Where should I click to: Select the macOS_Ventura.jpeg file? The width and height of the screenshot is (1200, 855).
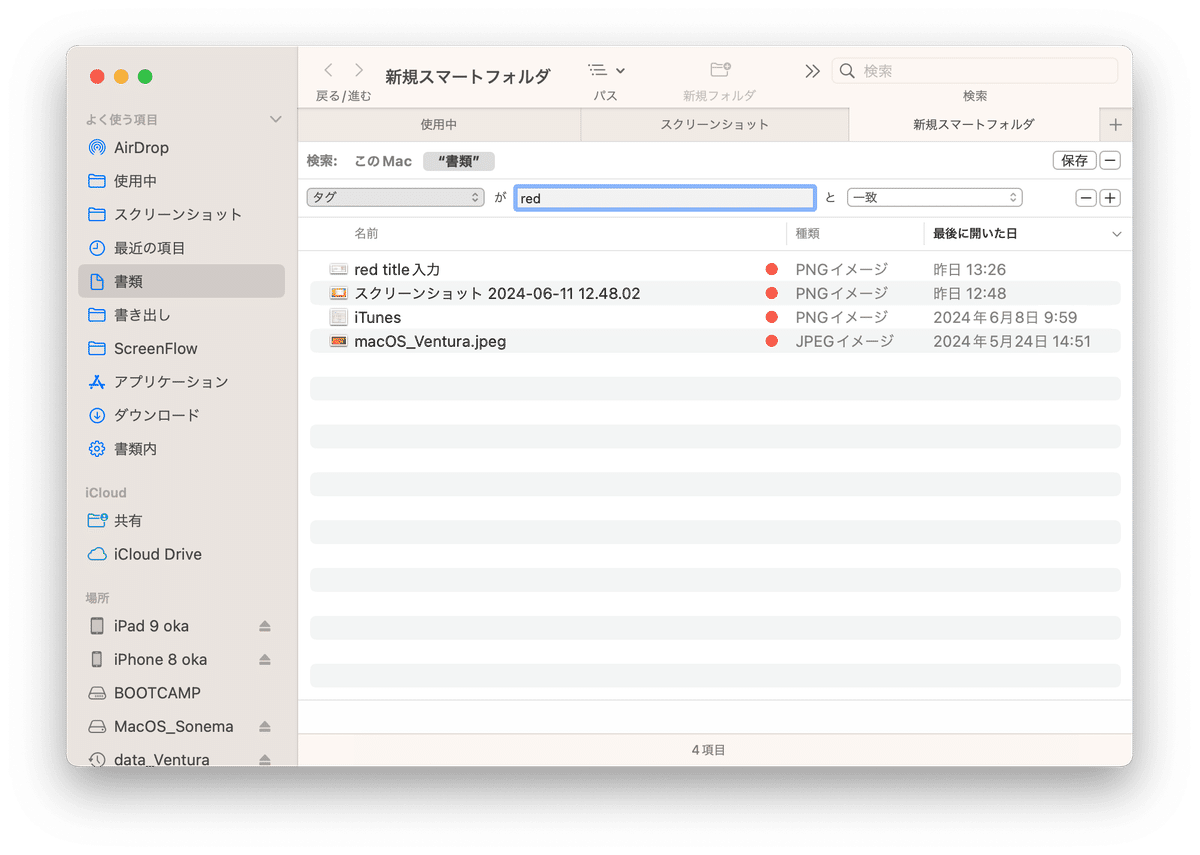coord(430,342)
